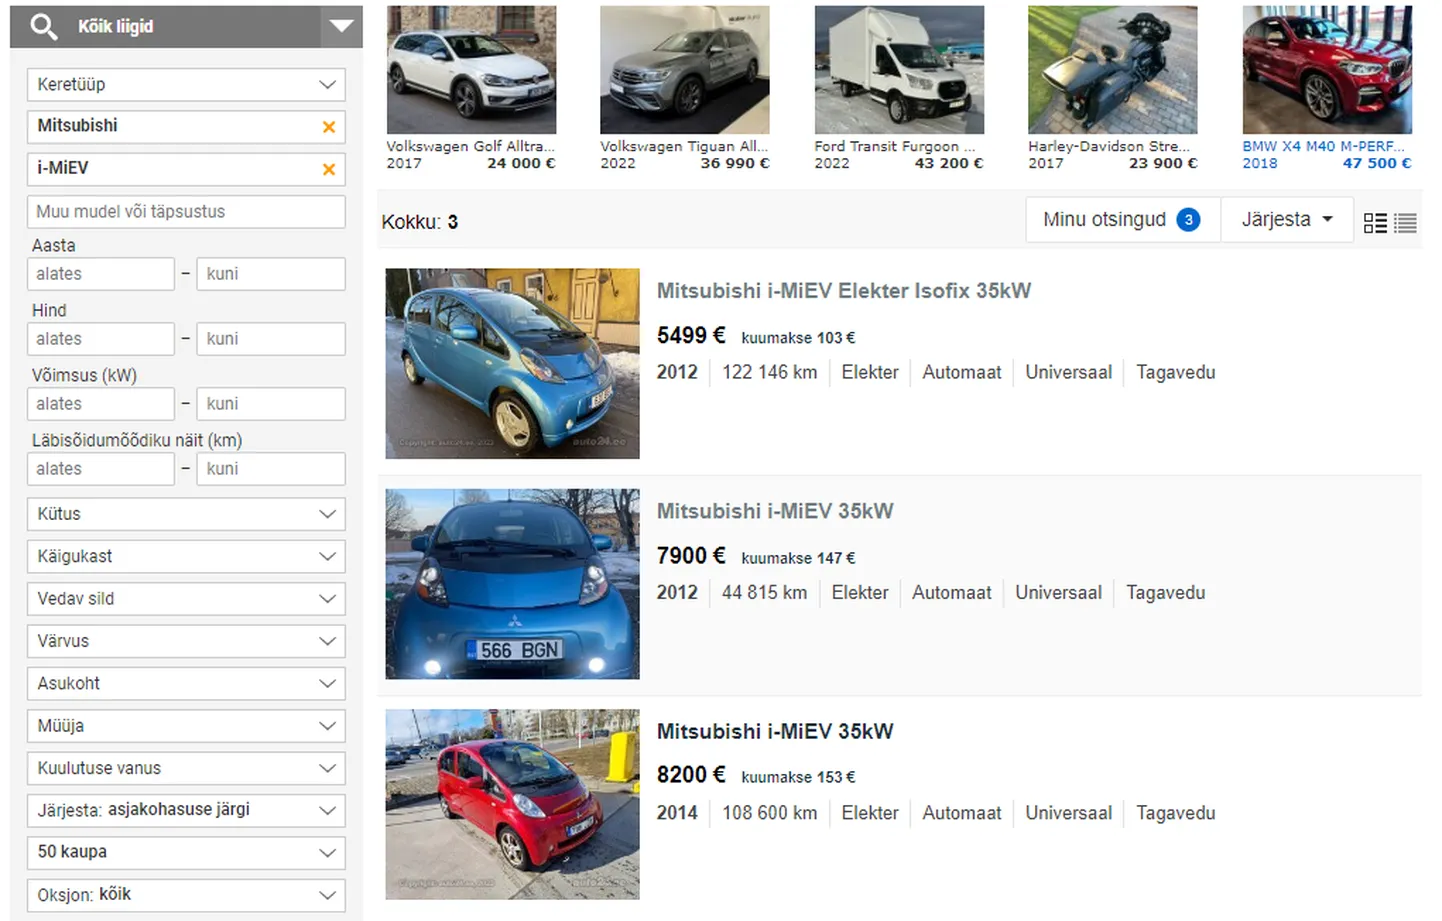Open the 566 BGN i-MiEV listing photo
The height and width of the screenshot is (921, 1442).
[x=513, y=584]
